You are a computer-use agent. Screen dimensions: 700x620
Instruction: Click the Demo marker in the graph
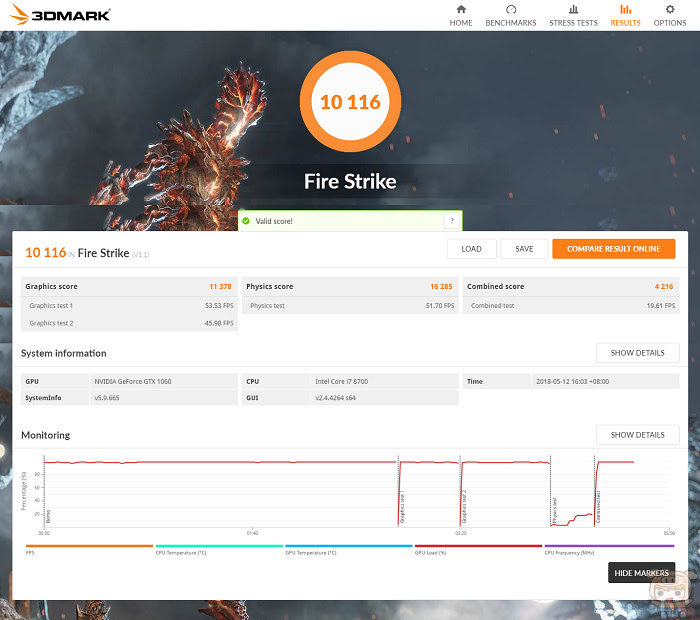[48, 516]
